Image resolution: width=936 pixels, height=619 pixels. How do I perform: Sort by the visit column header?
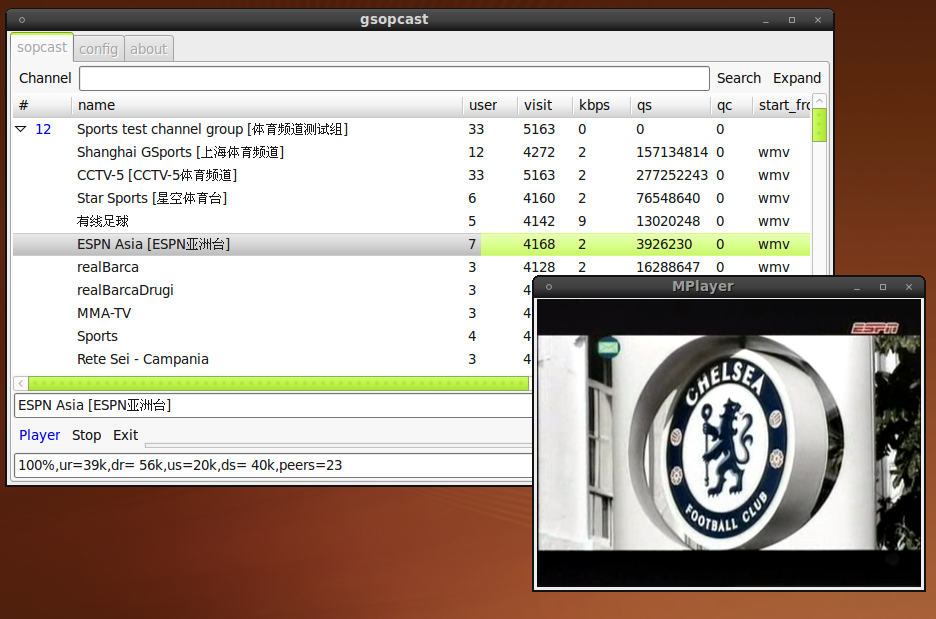pos(544,105)
